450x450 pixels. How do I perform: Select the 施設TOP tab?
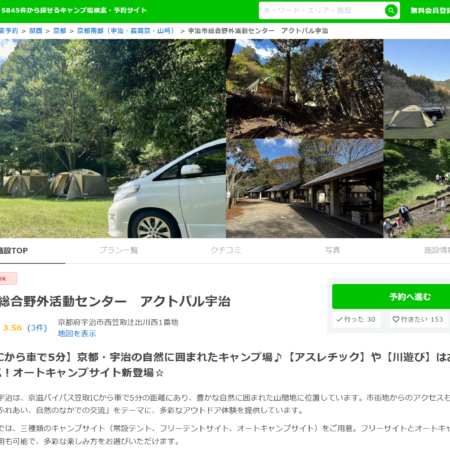coord(13,251)
